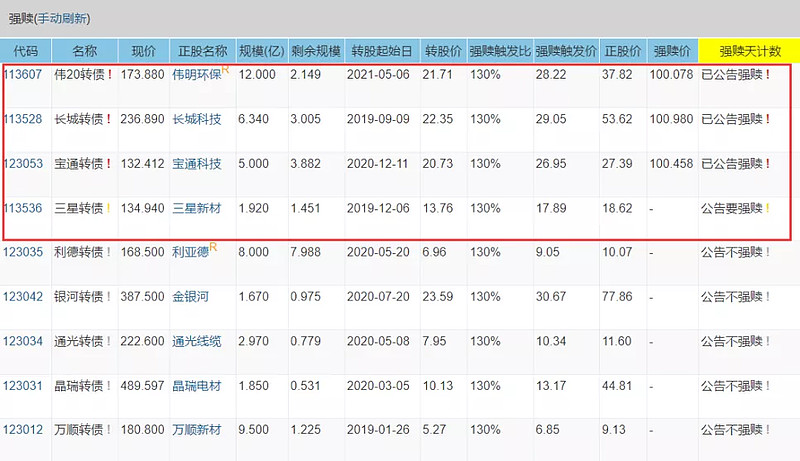This screenshot has width=800, height=461.
Task: Click gray exclamation after 公告不强赎 in 123012 row
Action: [x=767, y=429]
